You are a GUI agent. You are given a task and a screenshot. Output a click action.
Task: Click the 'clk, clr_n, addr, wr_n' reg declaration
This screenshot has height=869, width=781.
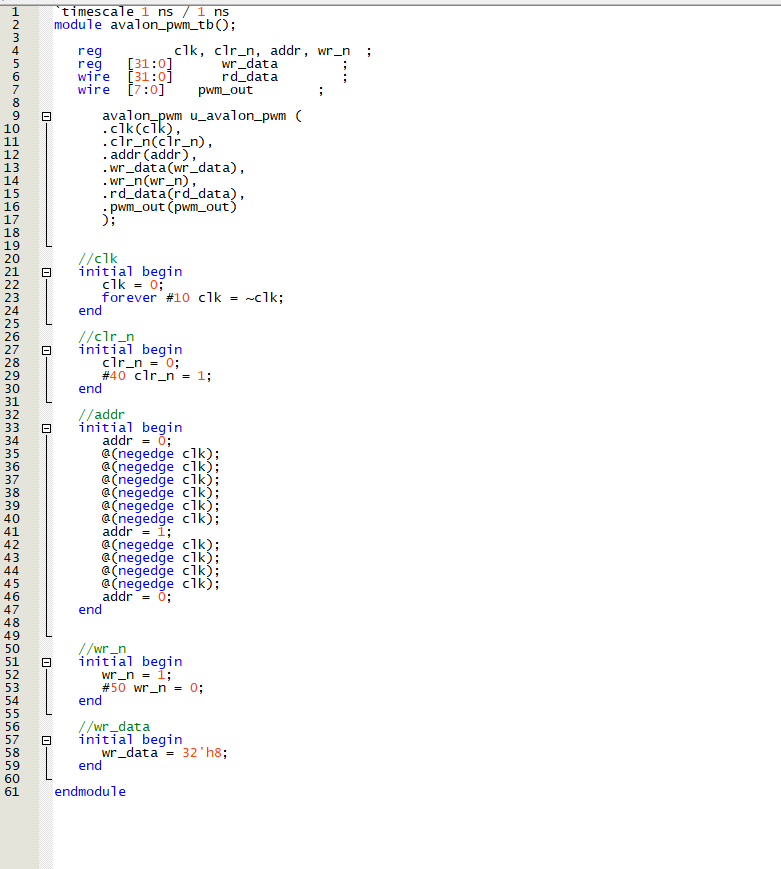[262, 51]
